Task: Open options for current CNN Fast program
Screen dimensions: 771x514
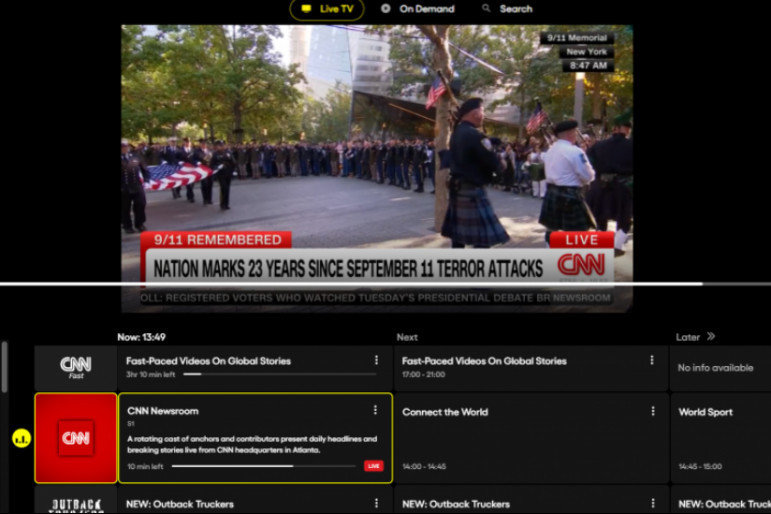Action: (x=376, y=361)
